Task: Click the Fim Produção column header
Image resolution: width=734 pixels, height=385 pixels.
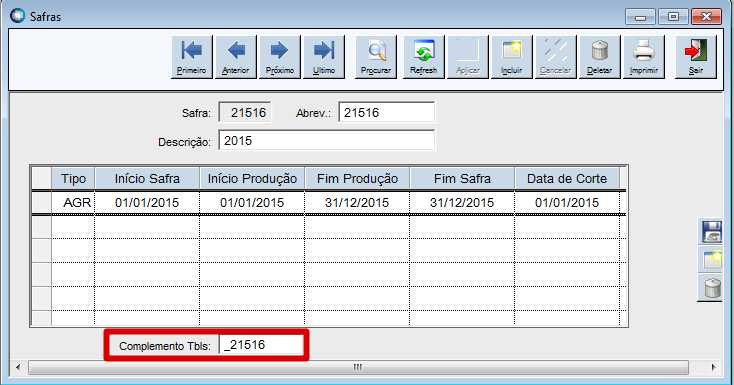Action: tap(357, 178)
